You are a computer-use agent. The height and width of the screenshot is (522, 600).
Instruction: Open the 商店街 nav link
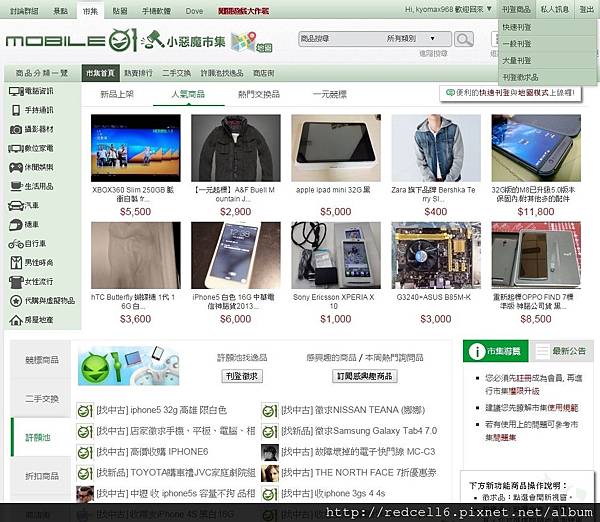click(x=264, y=73)
